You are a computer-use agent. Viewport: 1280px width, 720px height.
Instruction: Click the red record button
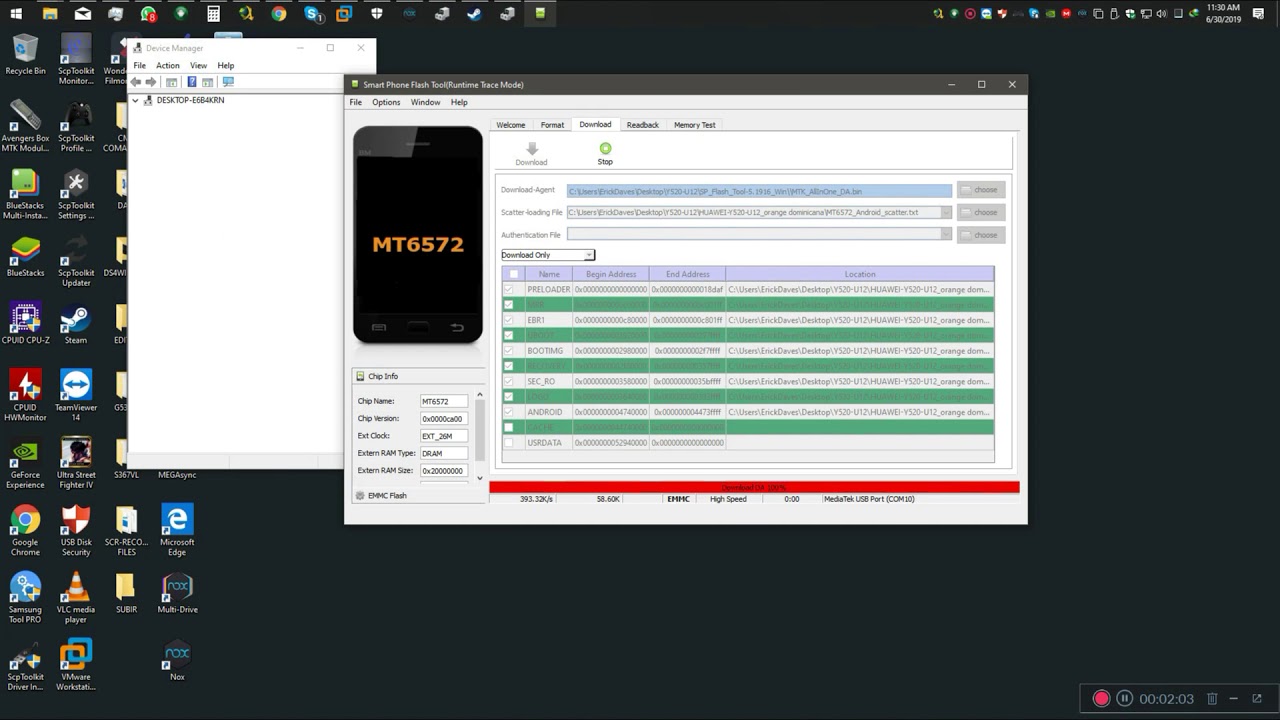[1101, 699]
